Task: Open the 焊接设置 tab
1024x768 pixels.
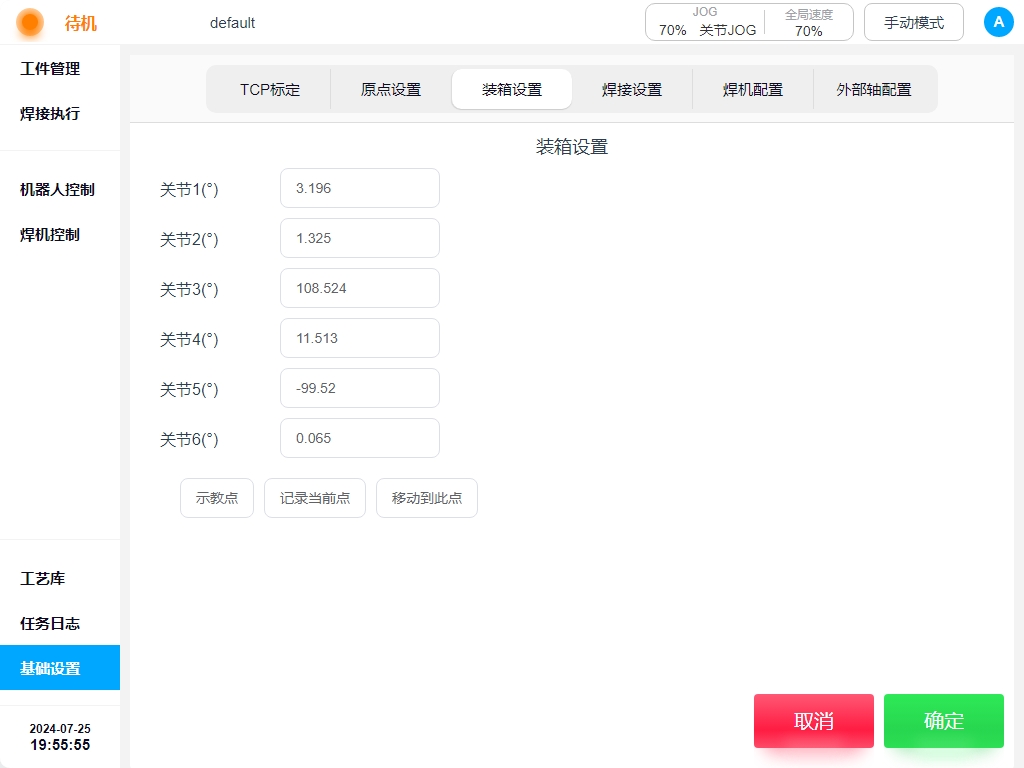Action: click(632, 89)
